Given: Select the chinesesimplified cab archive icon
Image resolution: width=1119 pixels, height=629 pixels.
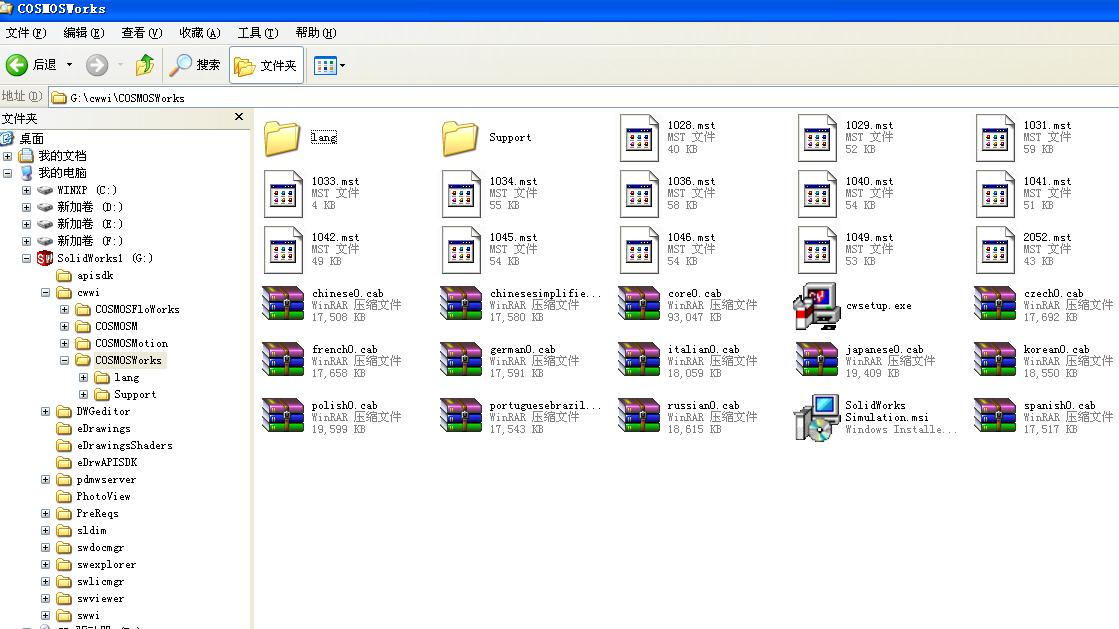Looking at the screenshot, I should [x=461, y=303].
